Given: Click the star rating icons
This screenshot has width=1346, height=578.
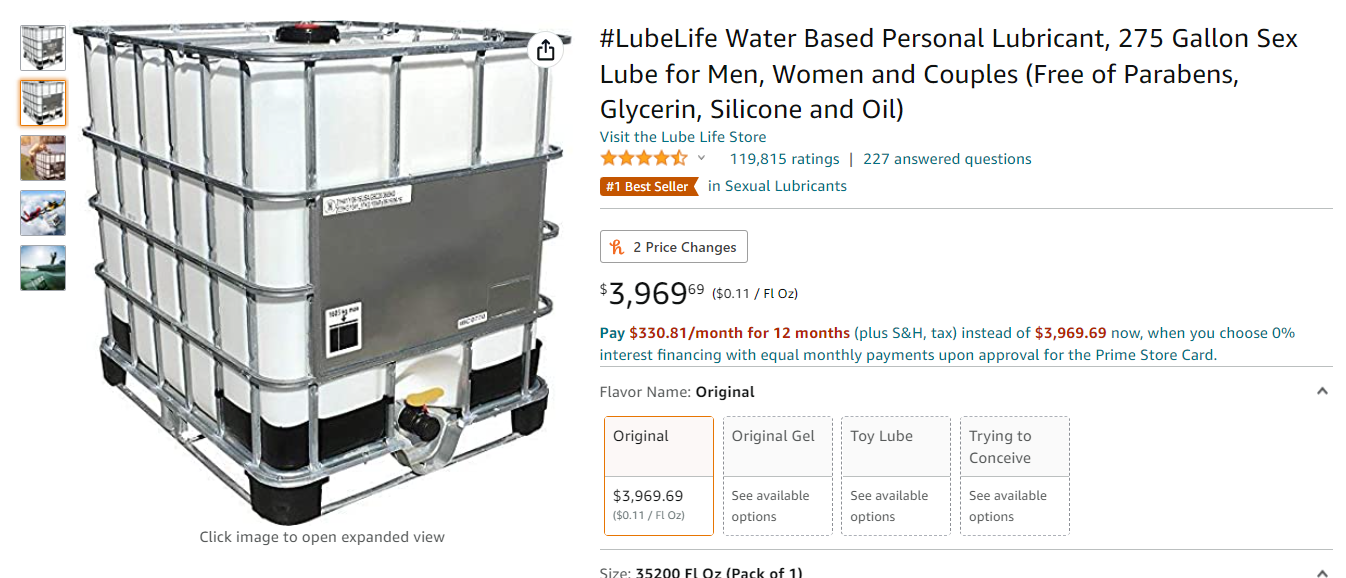Looking at the screenshot, I should pos(644,158).
